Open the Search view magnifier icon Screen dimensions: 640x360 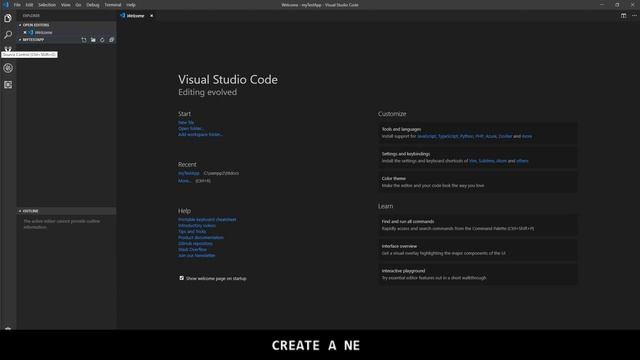click(x=8, y=35)
